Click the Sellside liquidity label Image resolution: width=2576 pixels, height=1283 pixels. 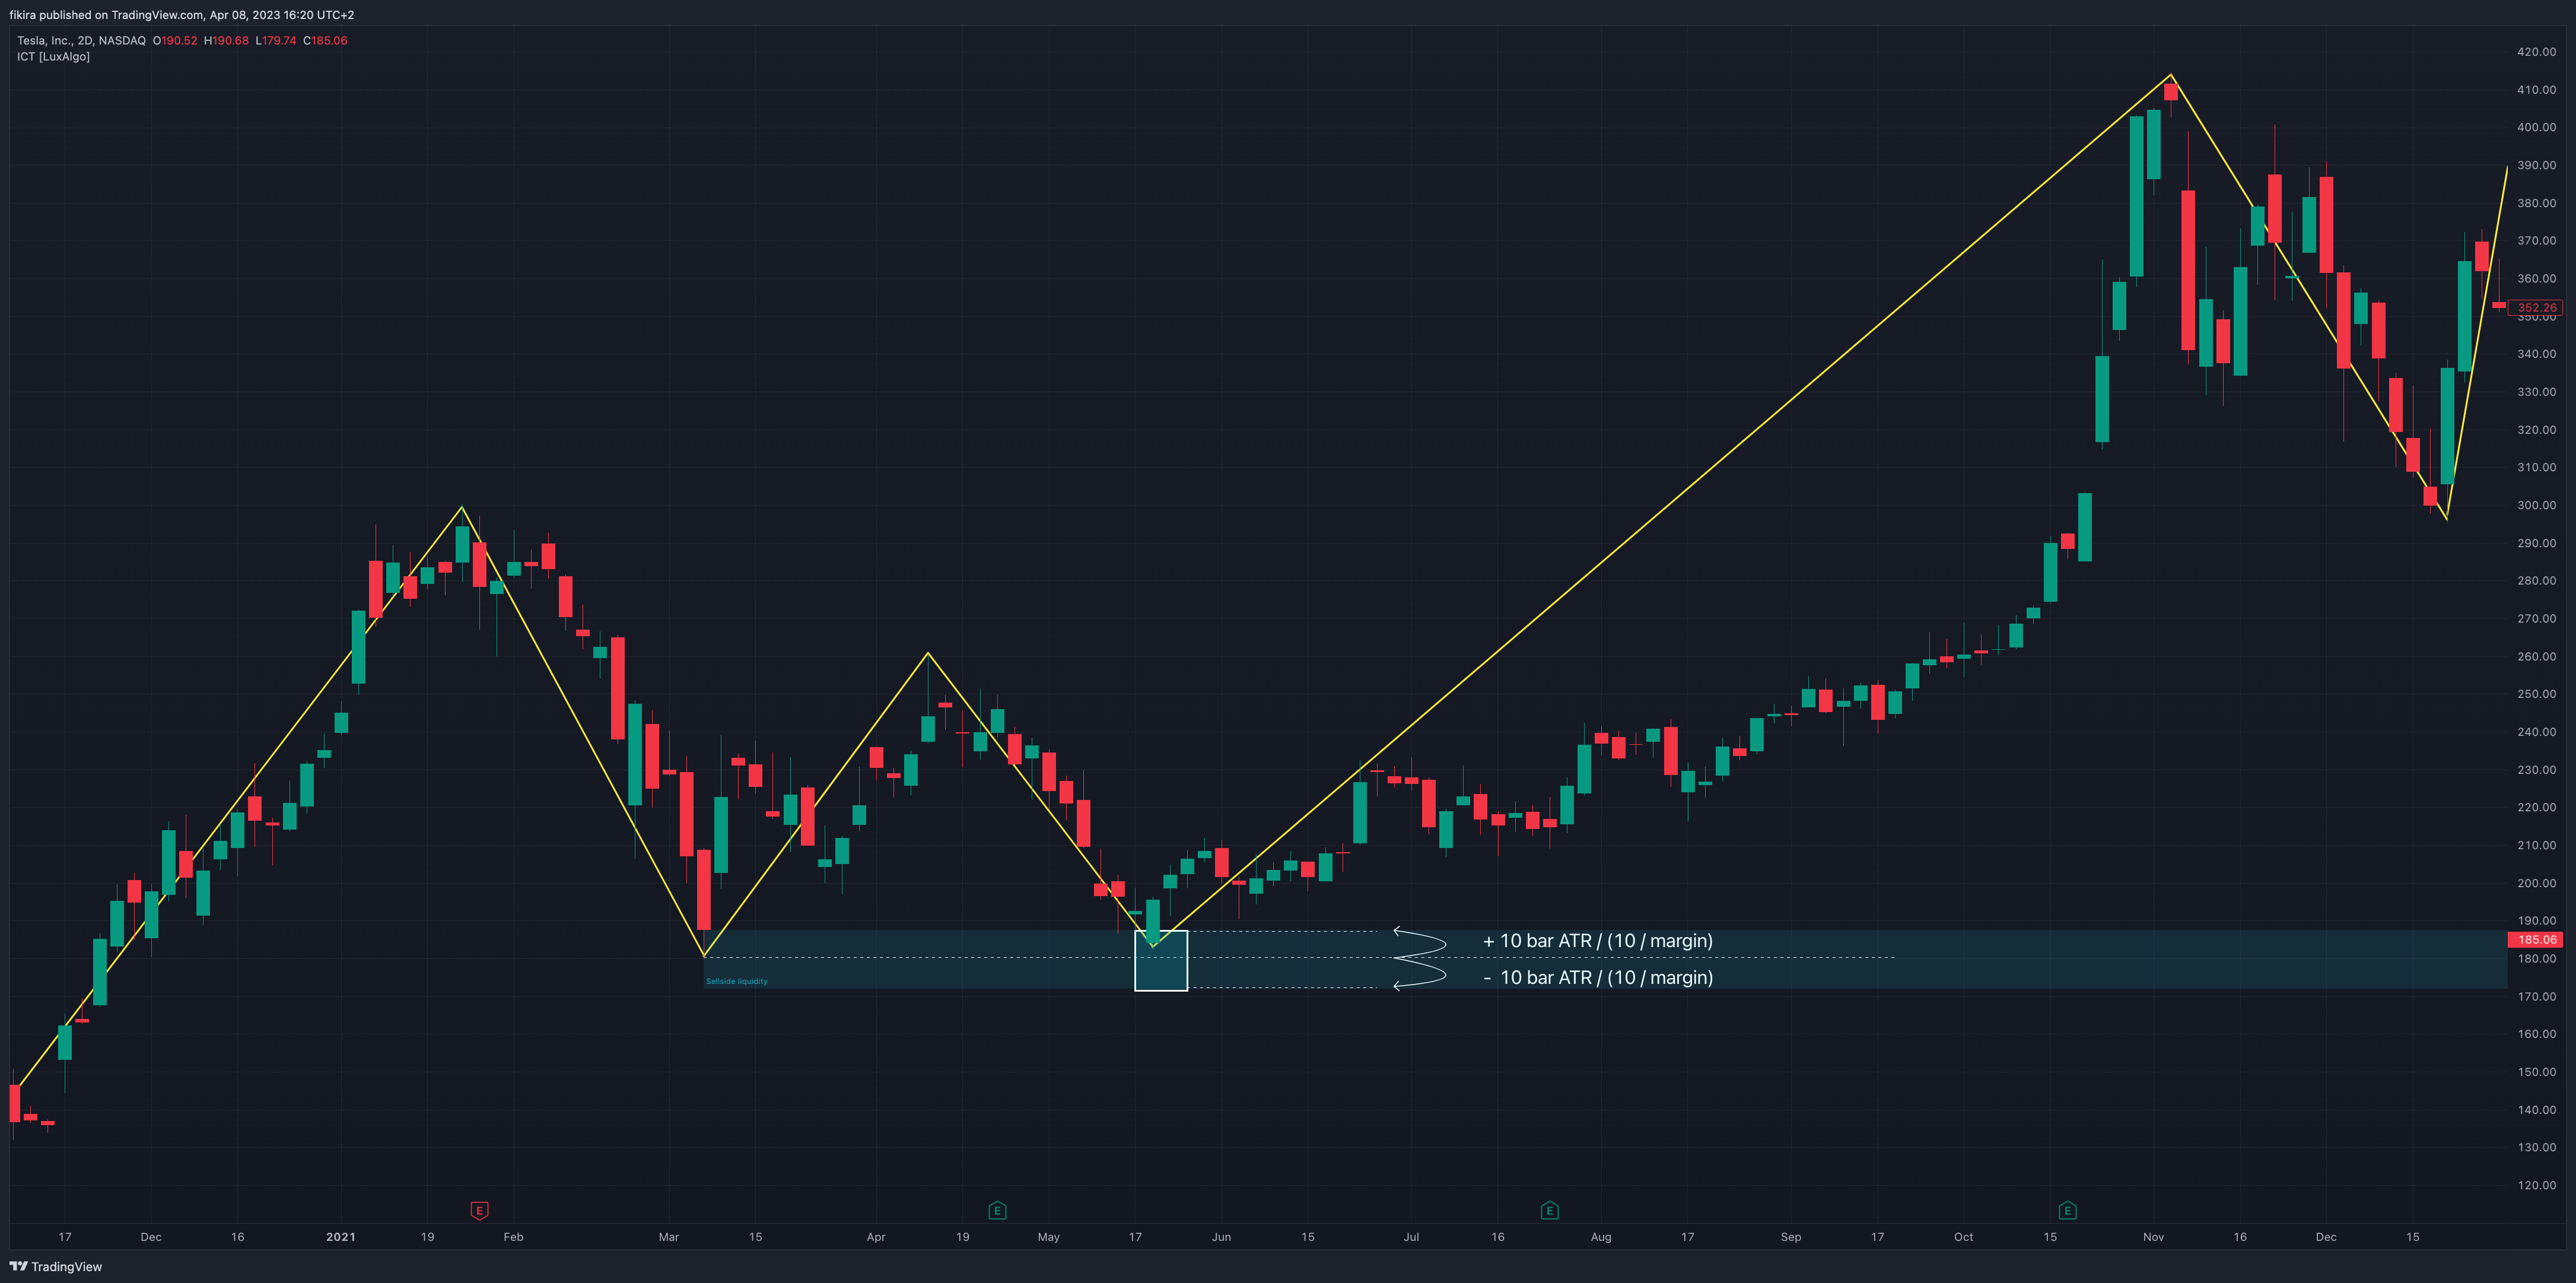click(737, 981)
